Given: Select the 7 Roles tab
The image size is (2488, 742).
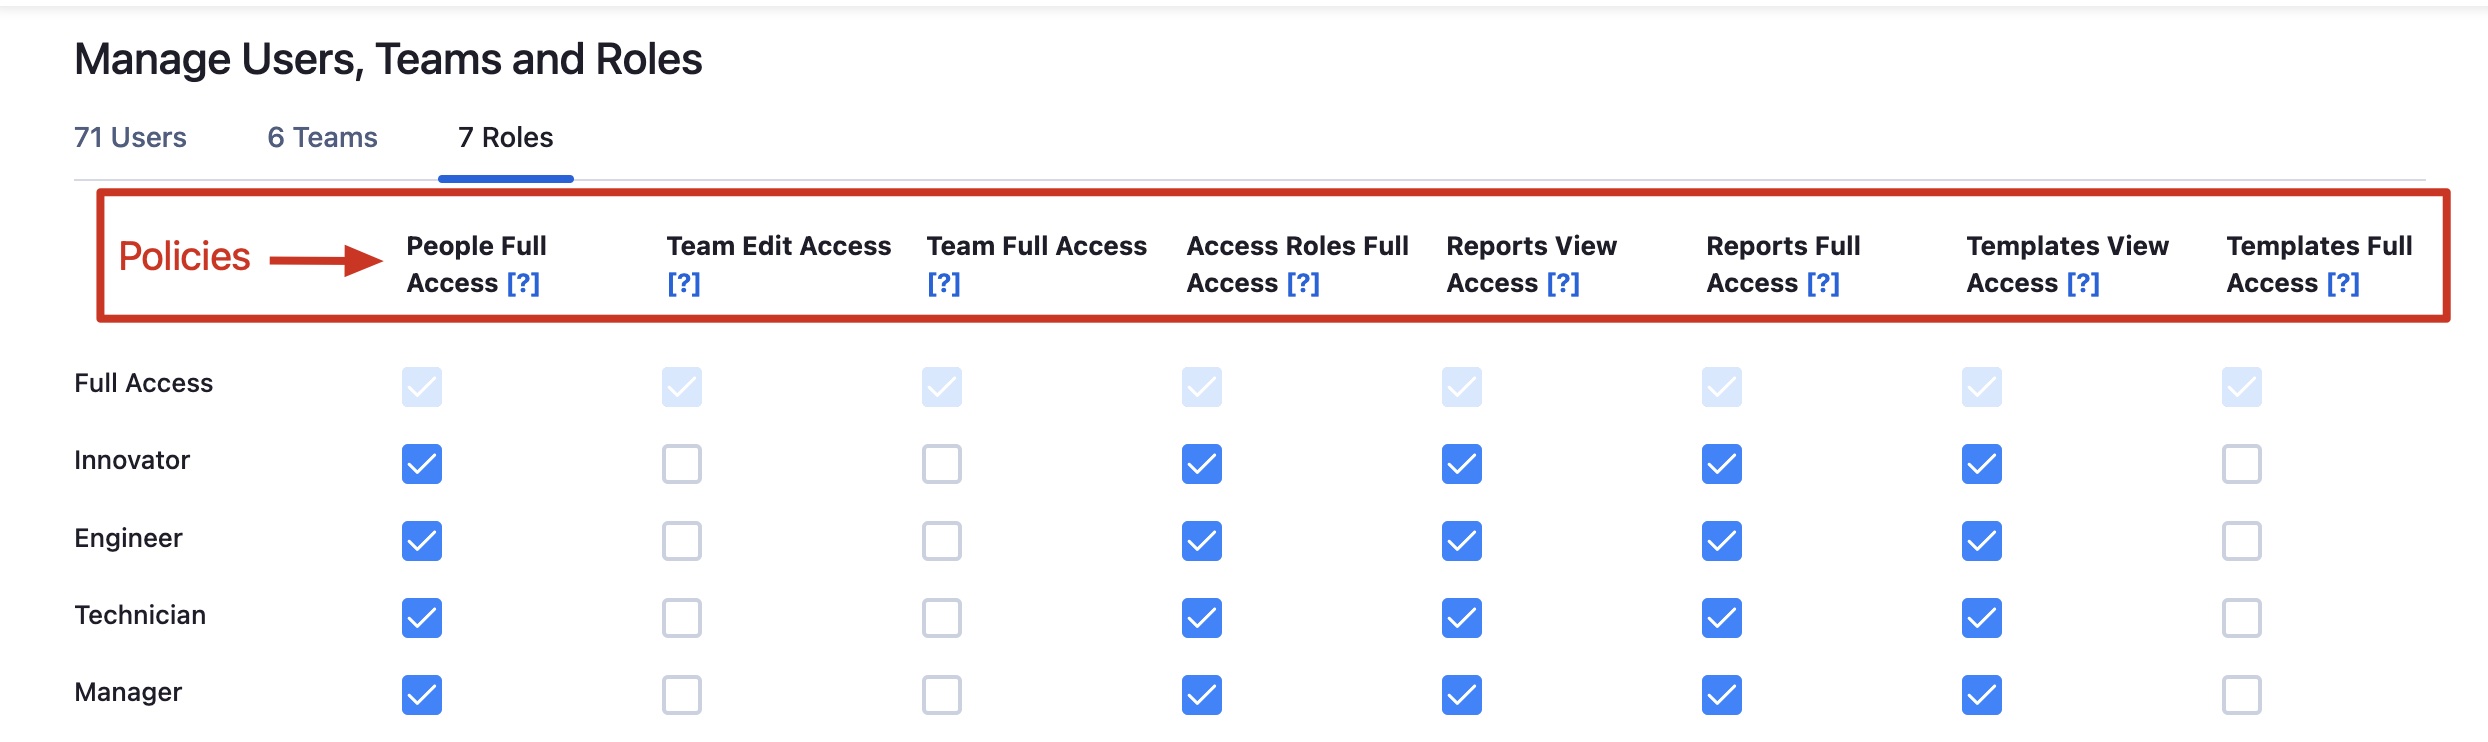Looking at the screenshot, I should [505, 138].
